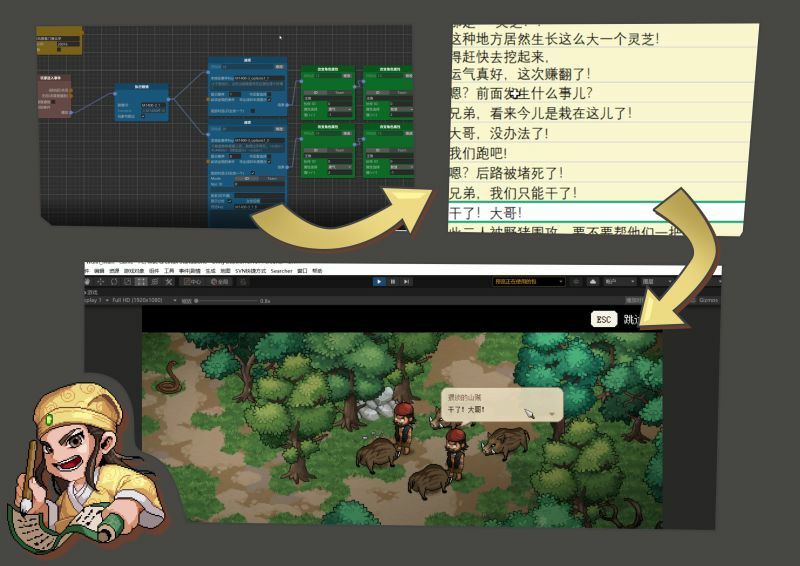This screenshot has width=800, height=566.
Task: Expand the orange package-in-use dropdown
Action: [x=529, y=282]
